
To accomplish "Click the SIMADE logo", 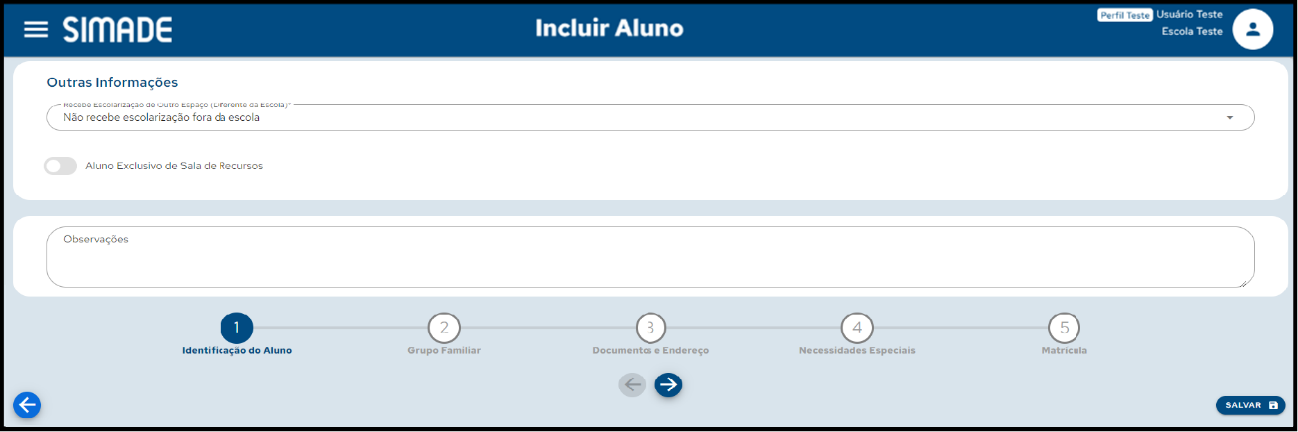I will 118,30.
